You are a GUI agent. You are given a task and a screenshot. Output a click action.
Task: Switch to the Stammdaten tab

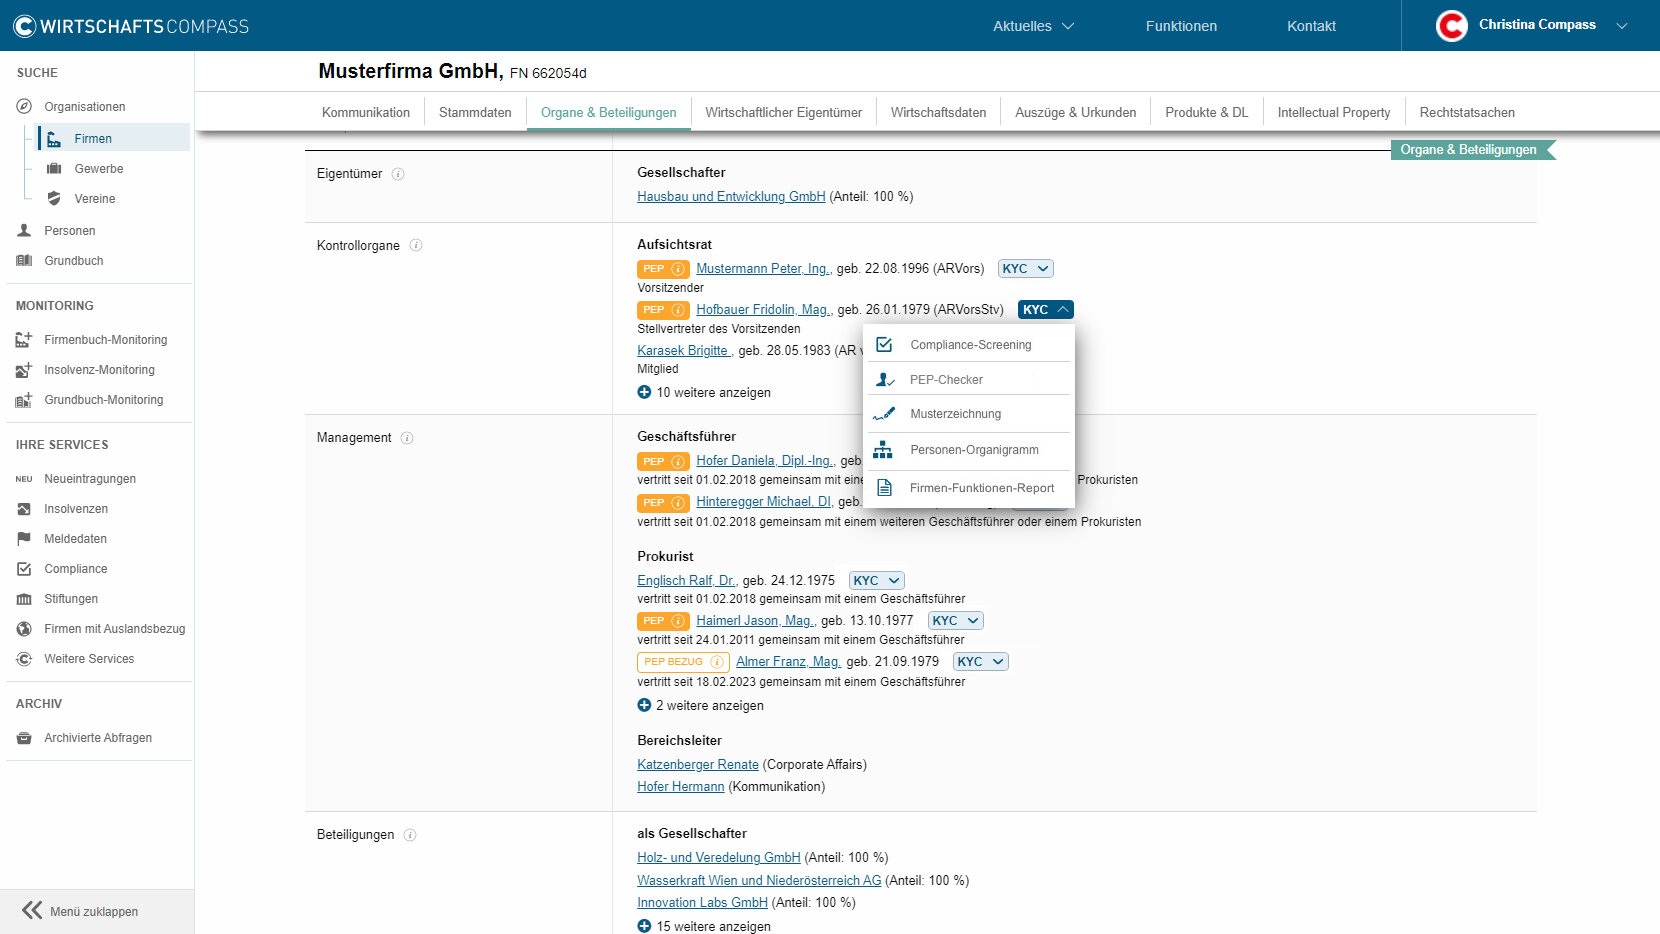[475, 113]
